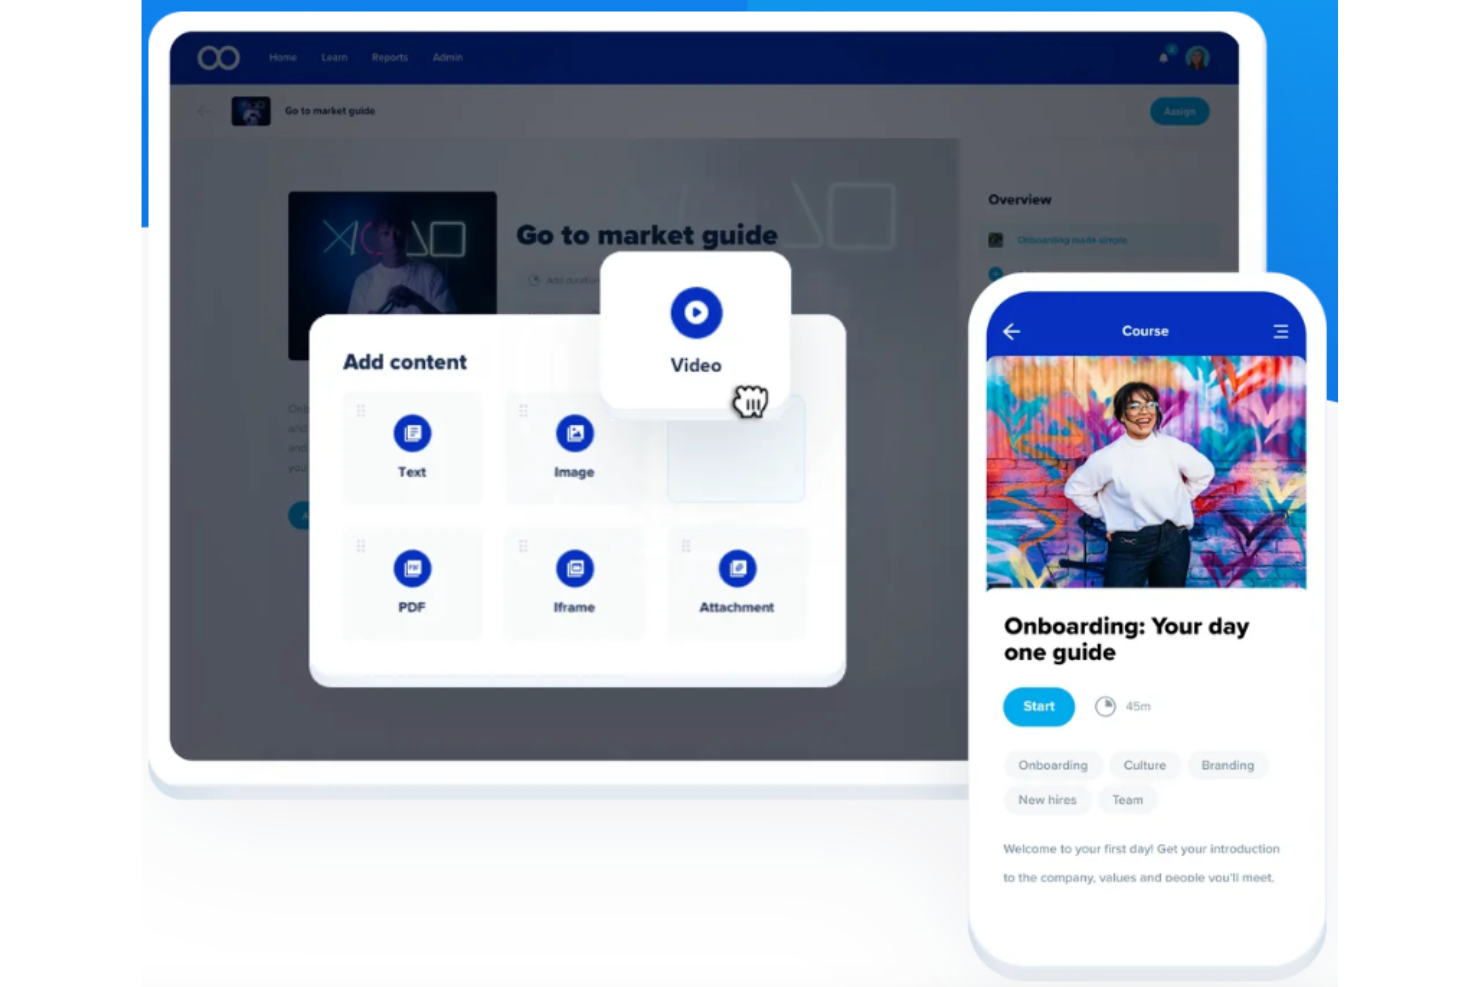Open the Reports menu item
Viewport: 1480px width, 987px height.
point(389,58)
